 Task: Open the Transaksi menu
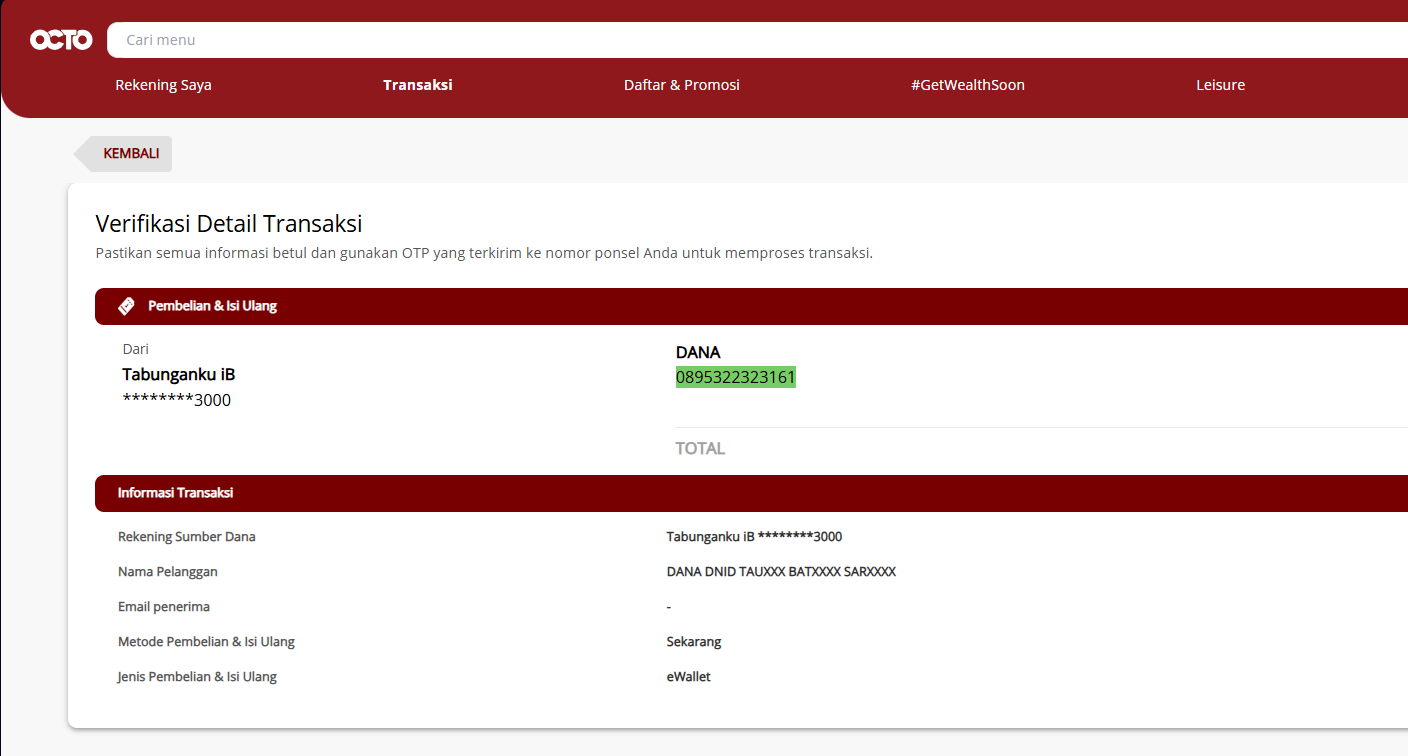pyautogui.click(x=418, y=85)
